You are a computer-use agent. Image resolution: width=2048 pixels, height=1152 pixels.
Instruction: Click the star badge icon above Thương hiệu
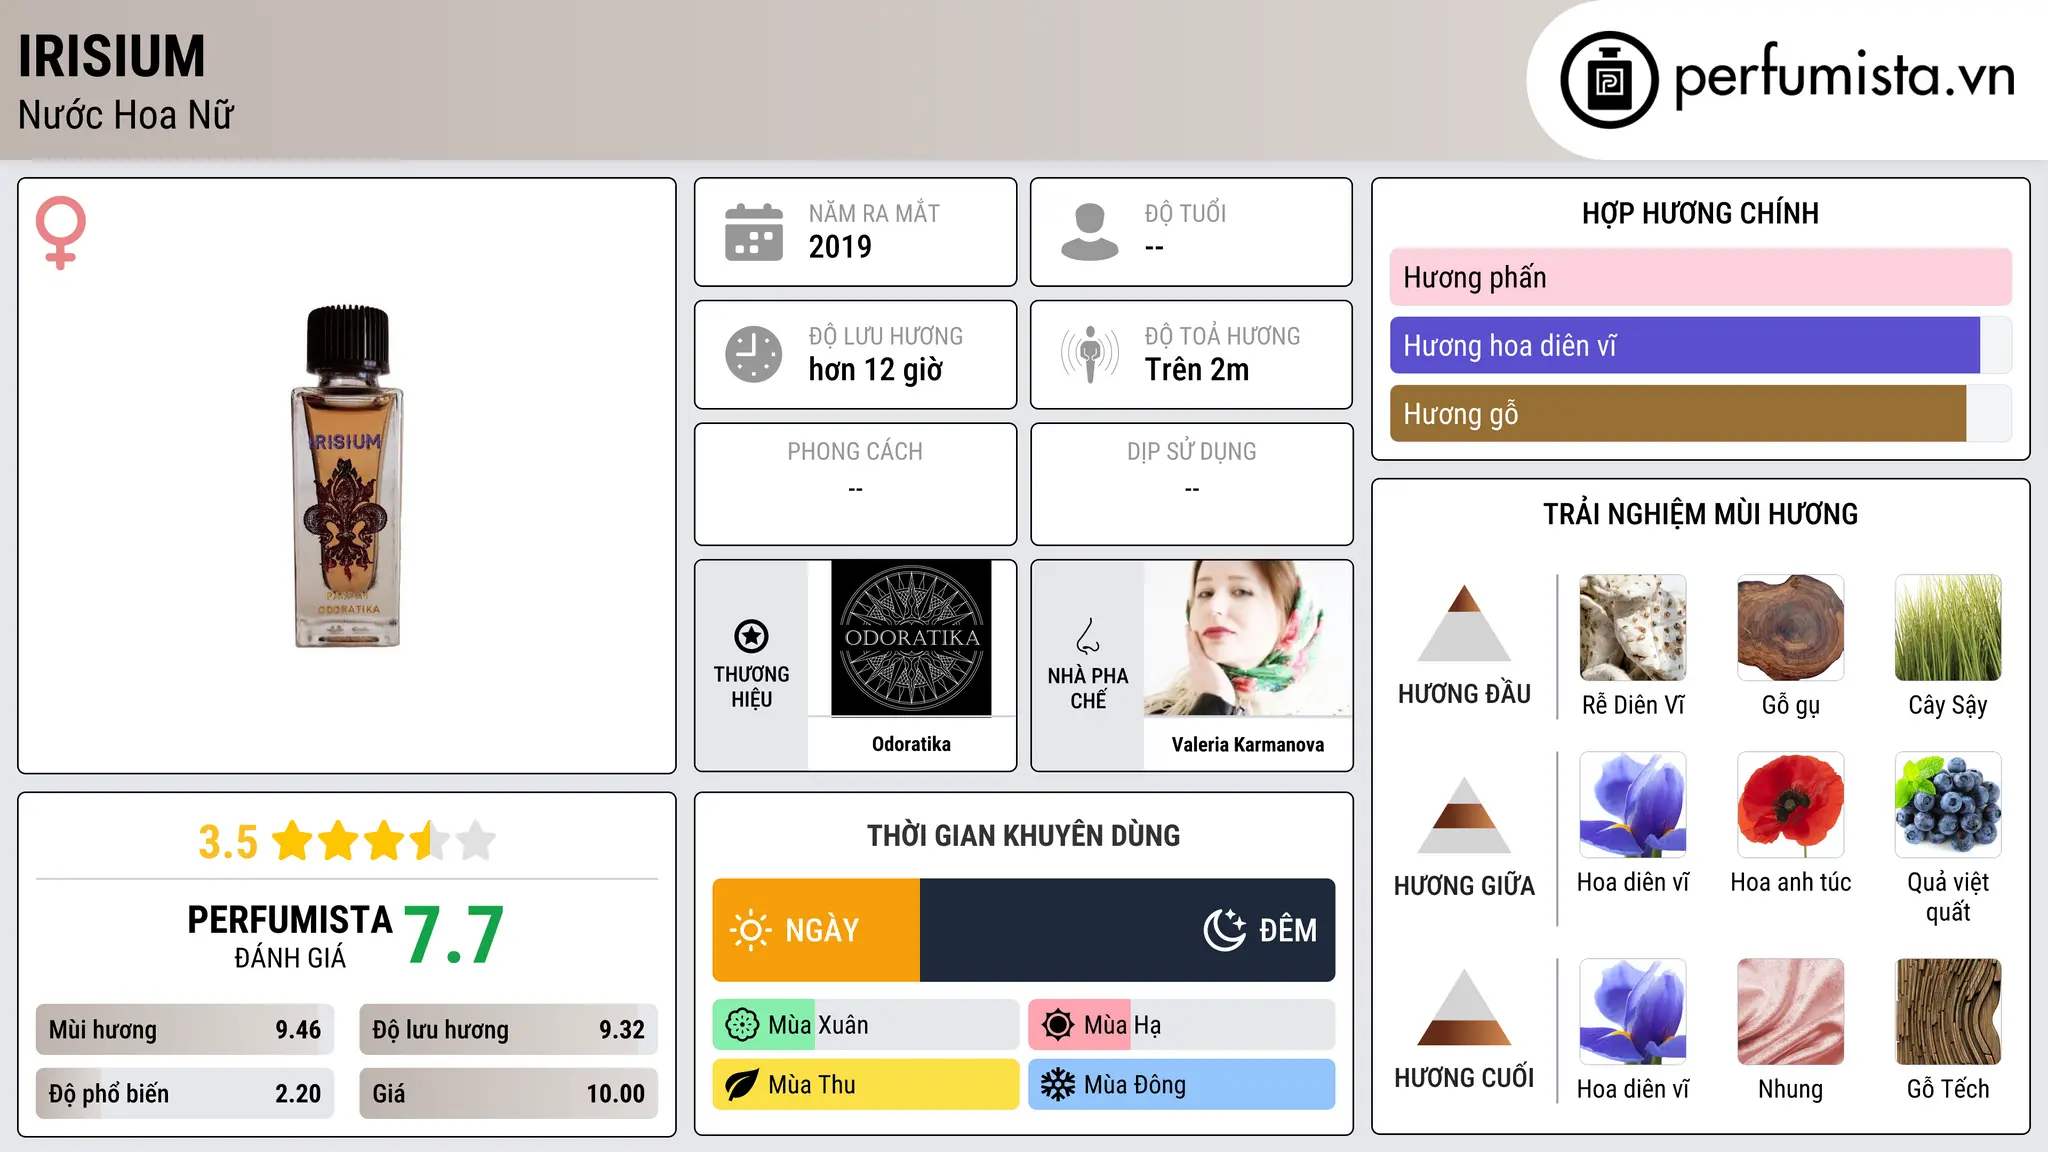[x=751, y=636]
